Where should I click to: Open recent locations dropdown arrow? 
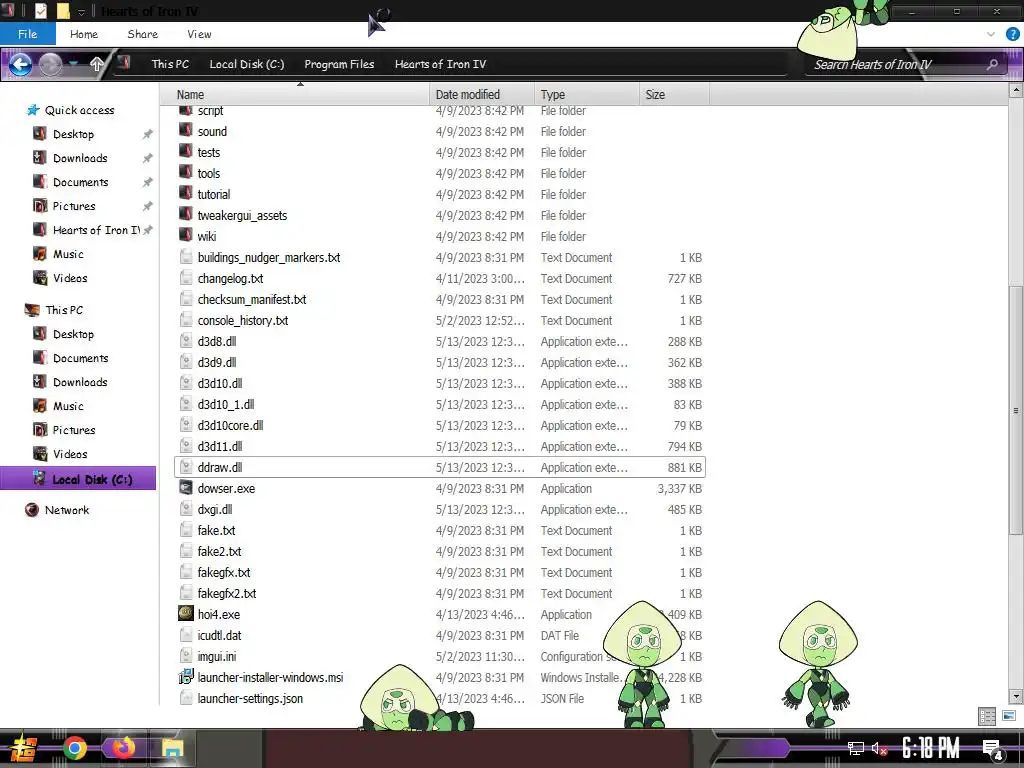pos(74,64)
